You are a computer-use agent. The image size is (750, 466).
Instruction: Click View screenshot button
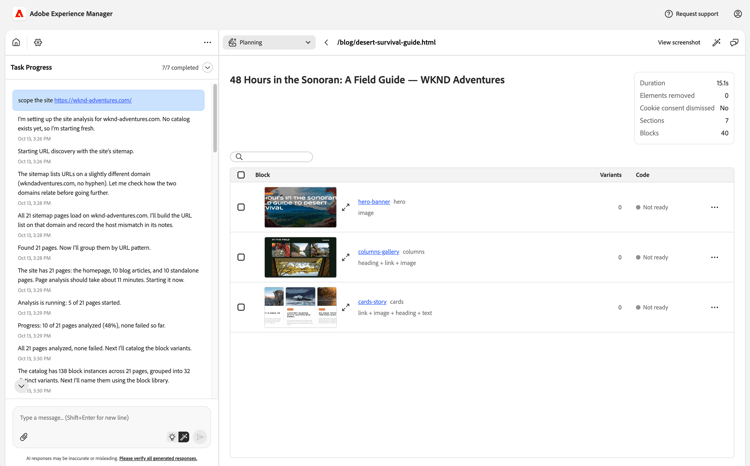[679, 42]
